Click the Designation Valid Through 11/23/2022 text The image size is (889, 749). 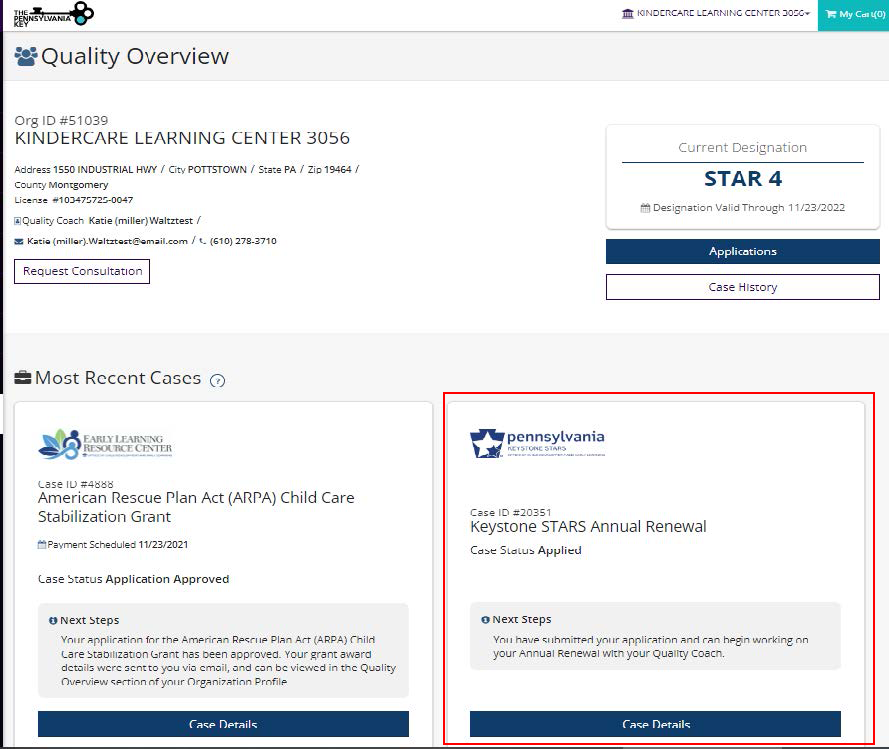(748, 208)
